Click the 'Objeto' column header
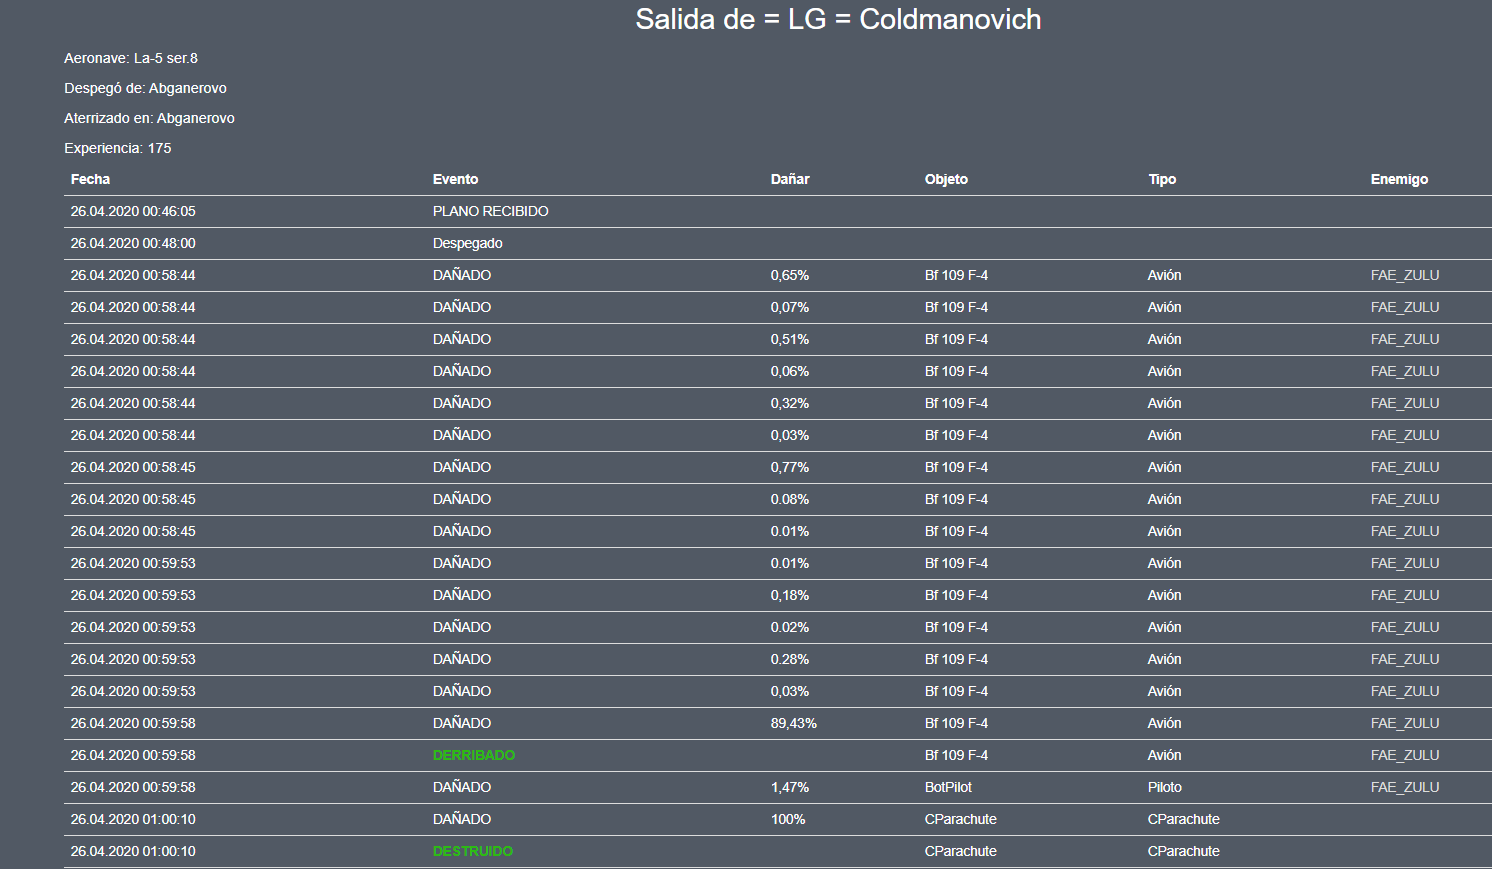This screenshot has width=1492, height=869. [x=946, y=179]
